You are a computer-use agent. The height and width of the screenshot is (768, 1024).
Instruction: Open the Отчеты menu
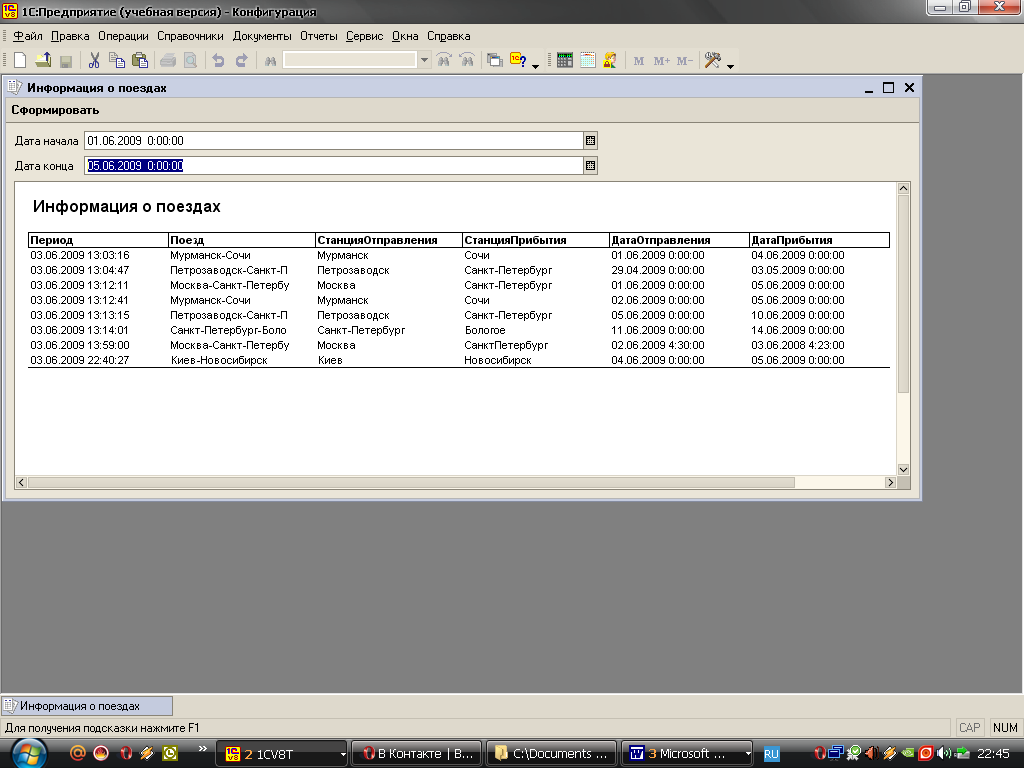[319, 36]
